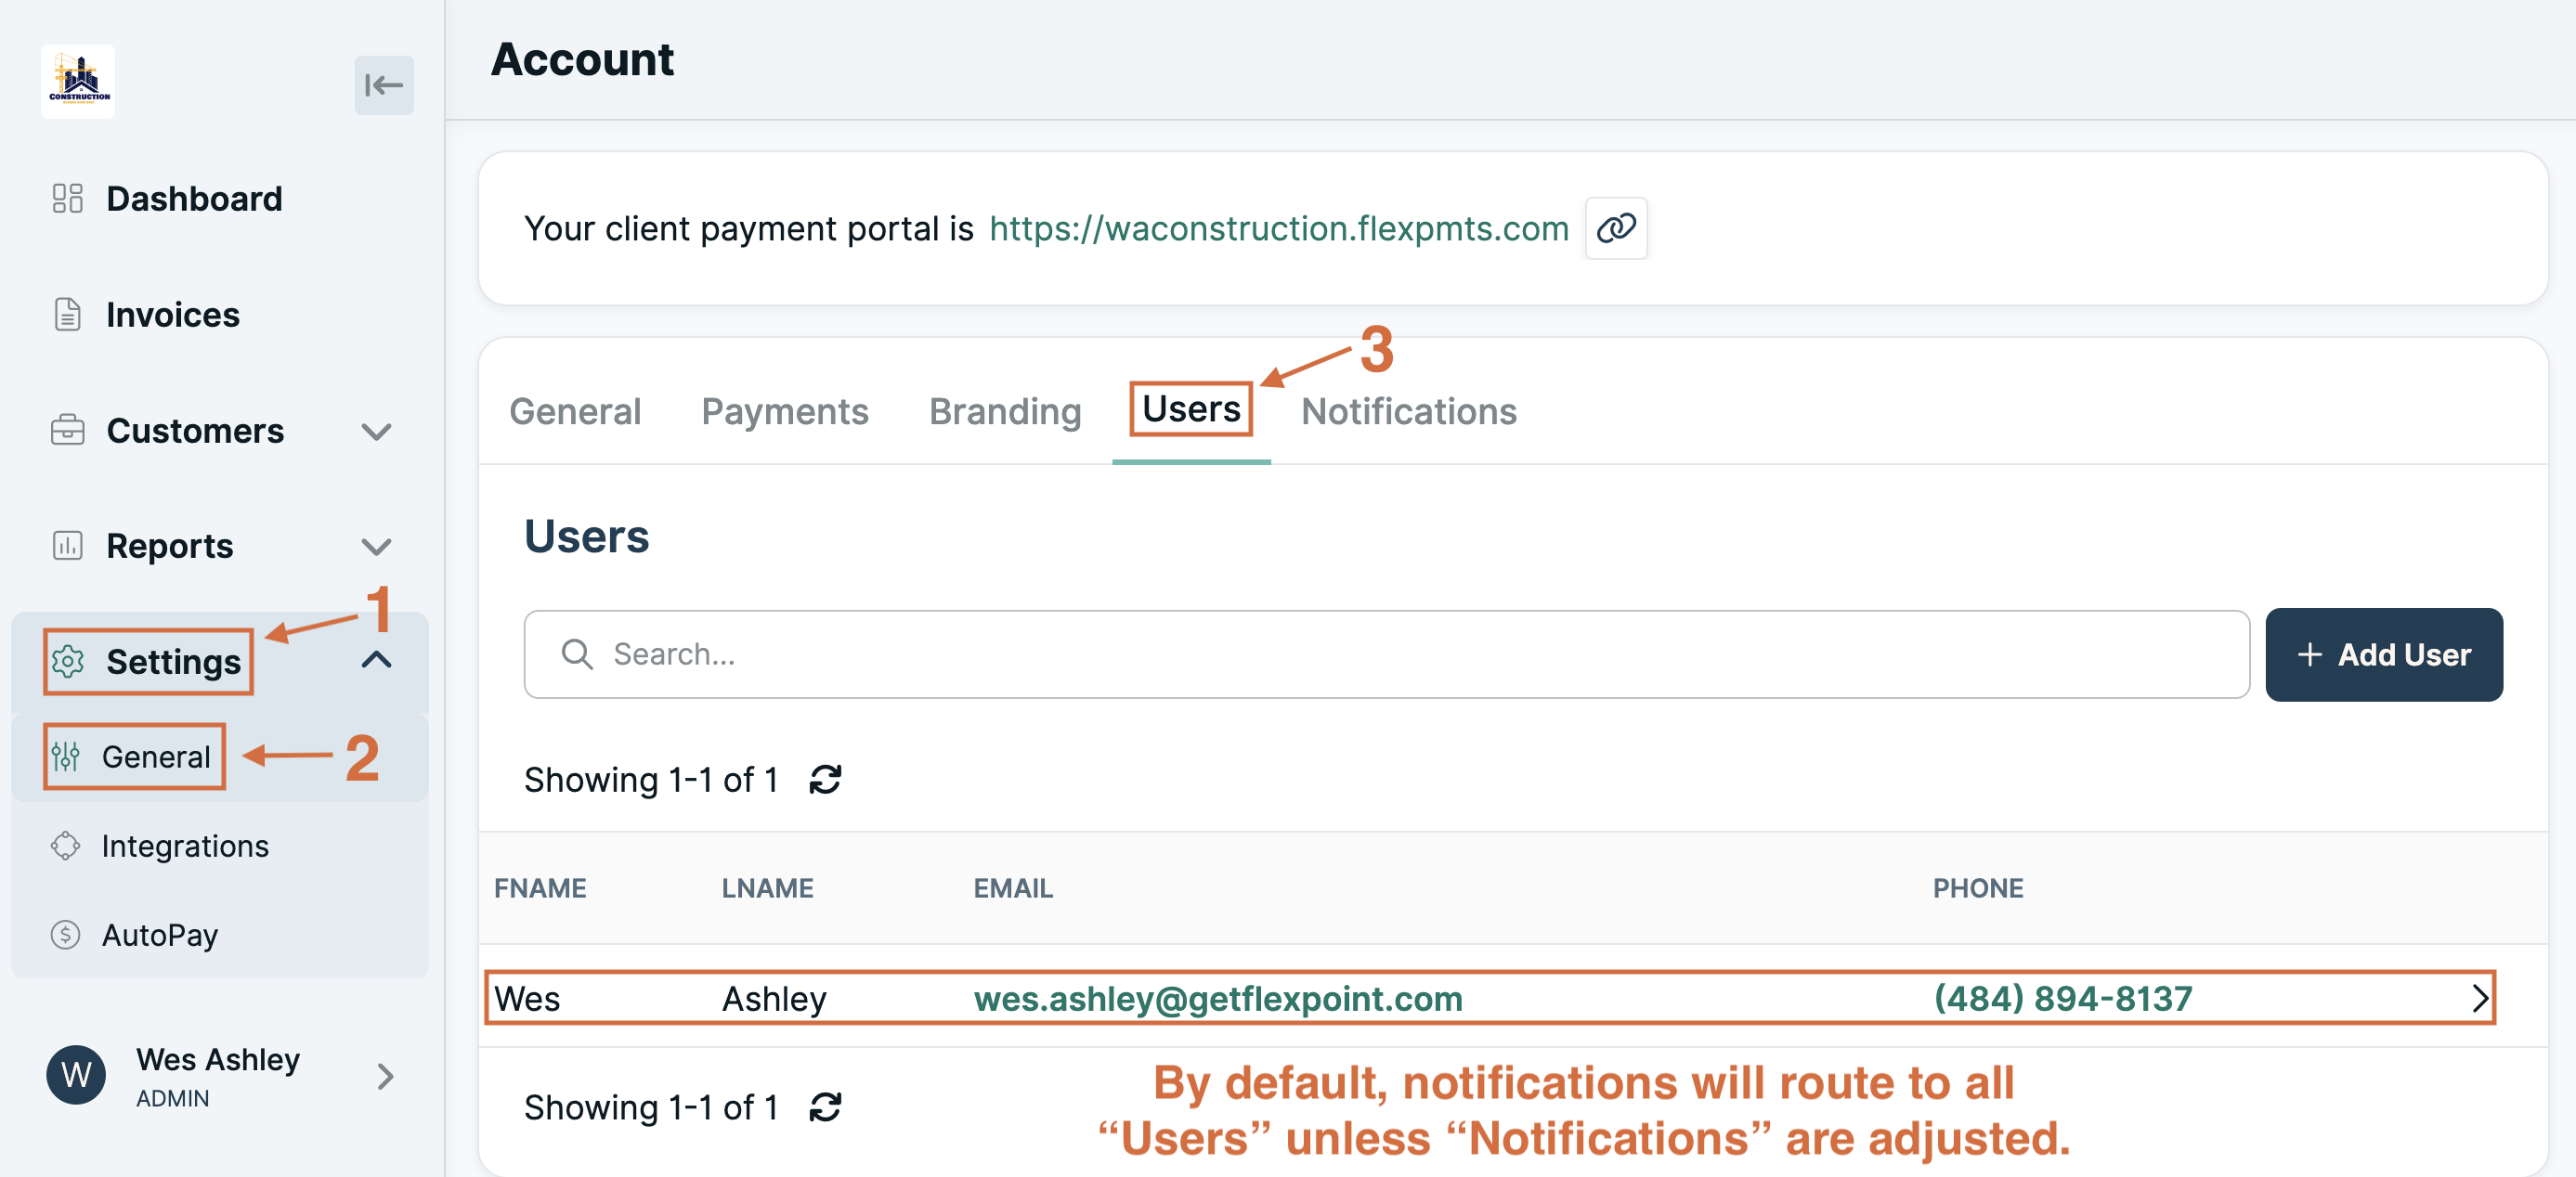
Task: Expand the Reports section chevron
Action: click(377, 546)
